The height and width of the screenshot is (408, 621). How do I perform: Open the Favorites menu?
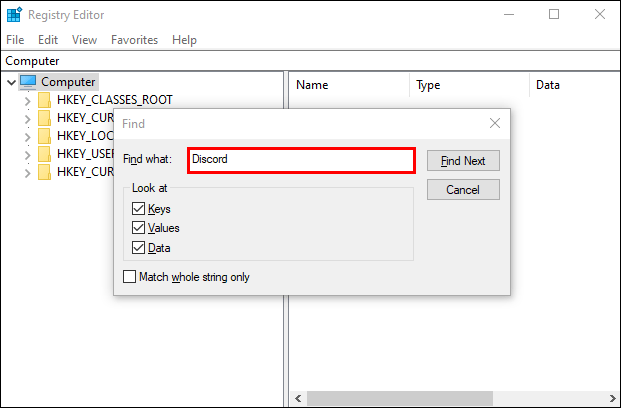click(x=134, y=40)
